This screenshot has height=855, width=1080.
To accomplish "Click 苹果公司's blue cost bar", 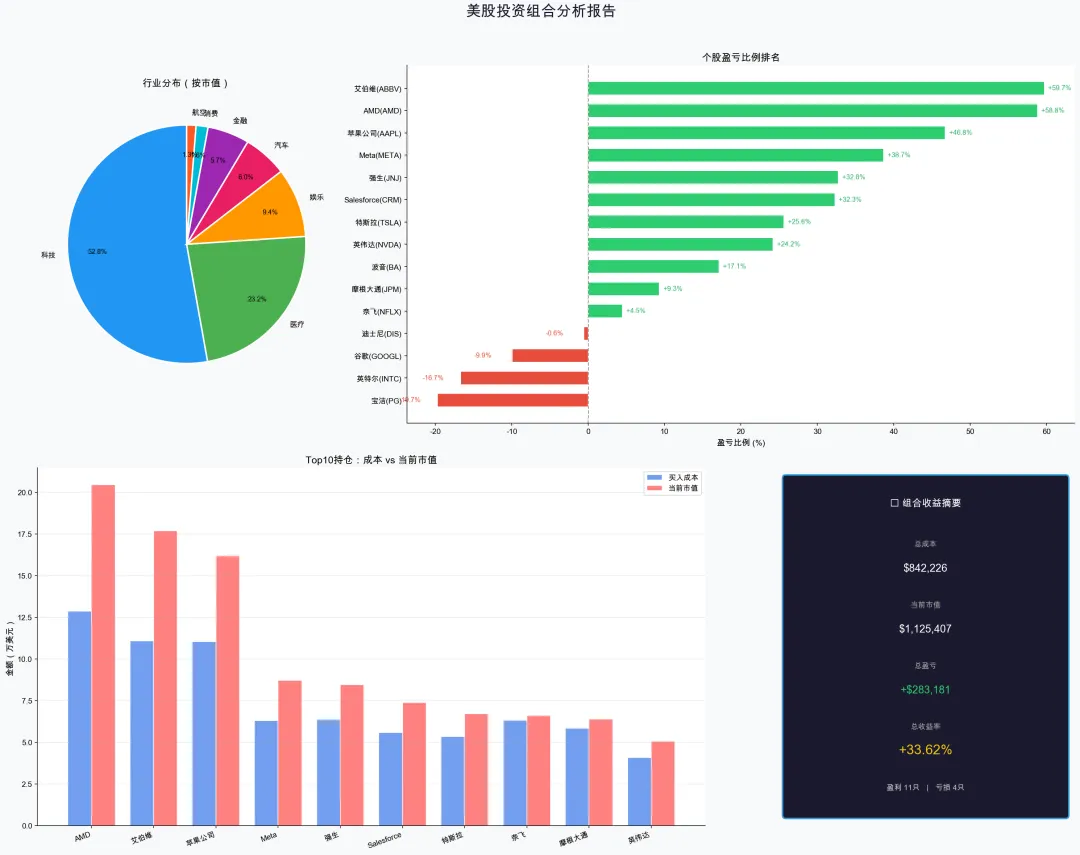I will point(204,734).
